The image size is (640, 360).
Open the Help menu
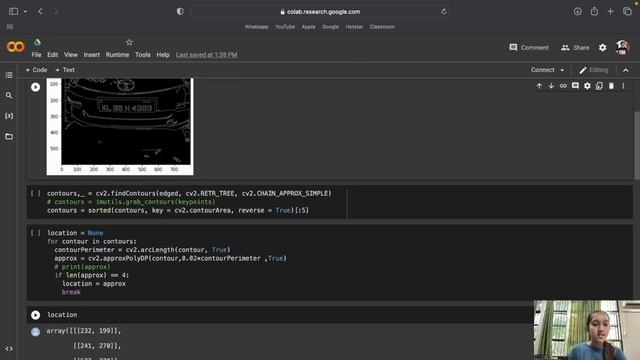point(163,55)
